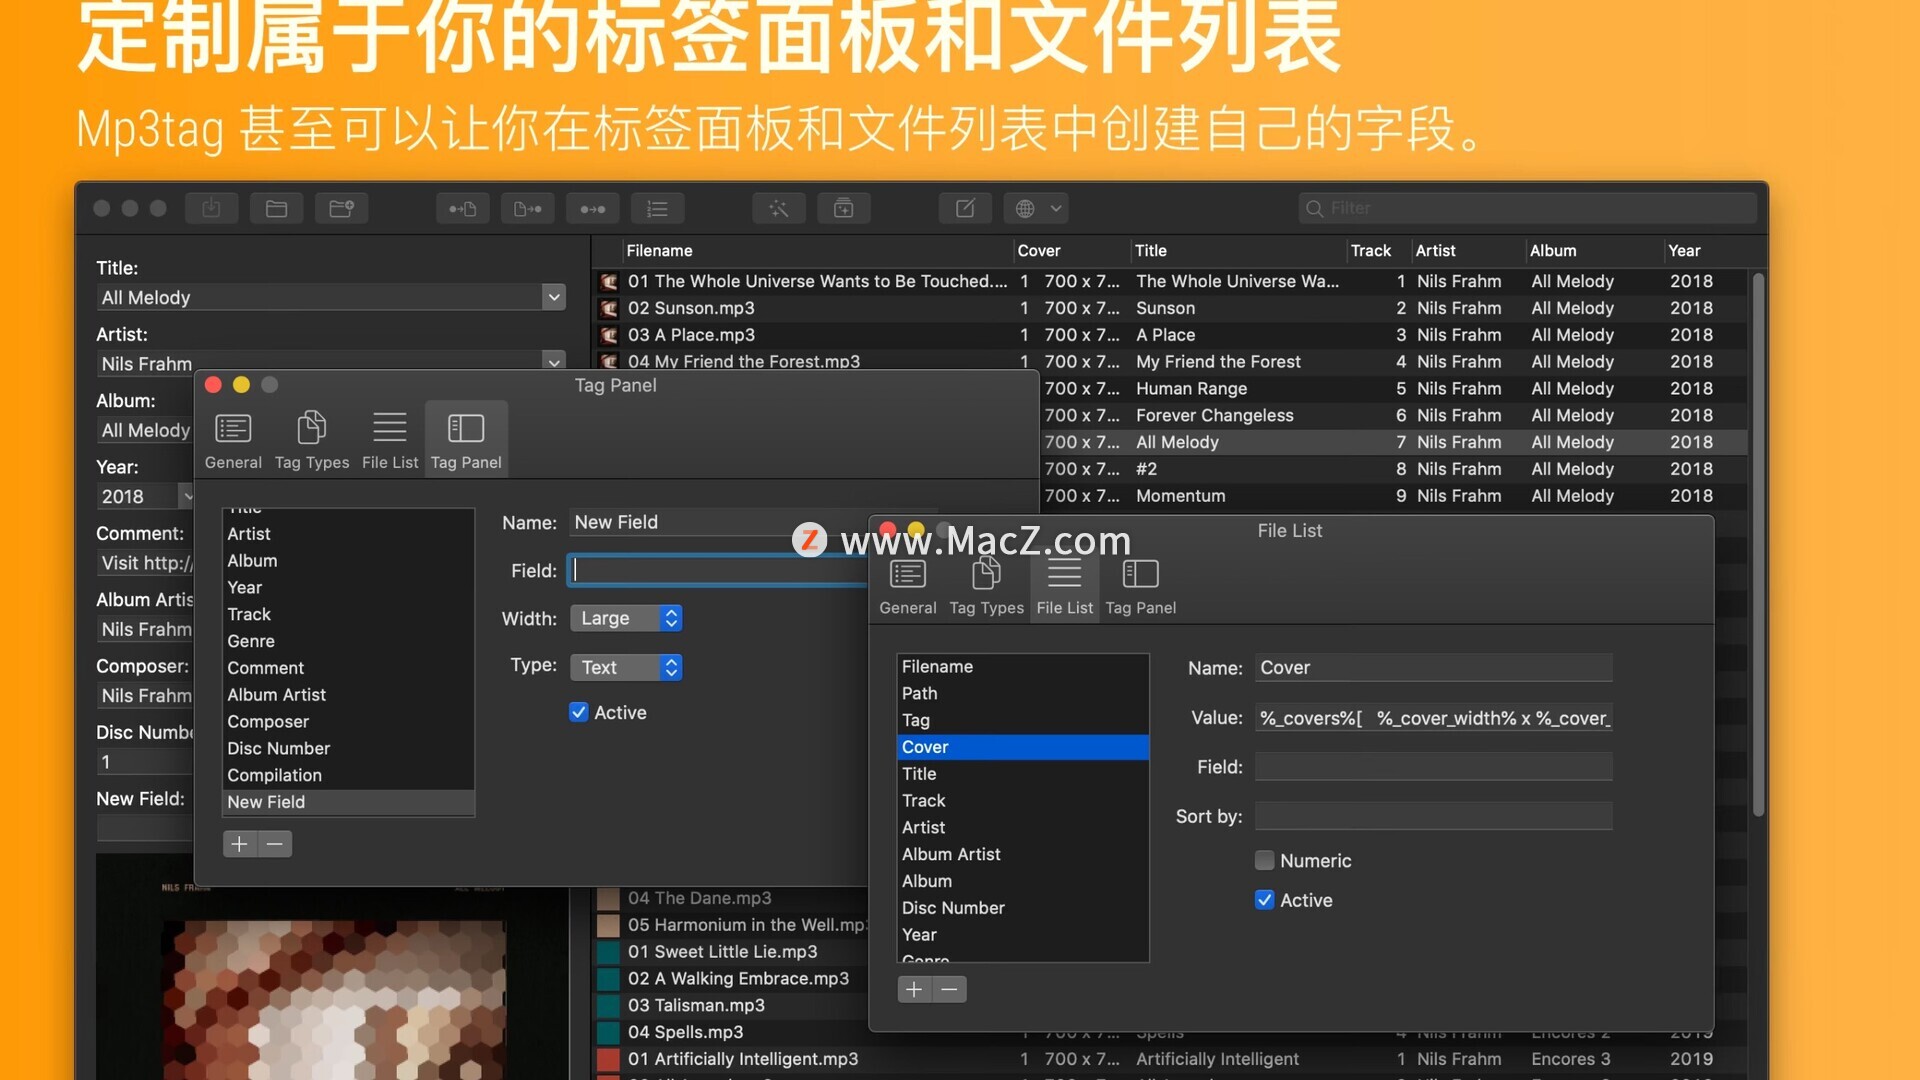
Task: Select file 03 A Place.mp3
Action: (691, 335)
